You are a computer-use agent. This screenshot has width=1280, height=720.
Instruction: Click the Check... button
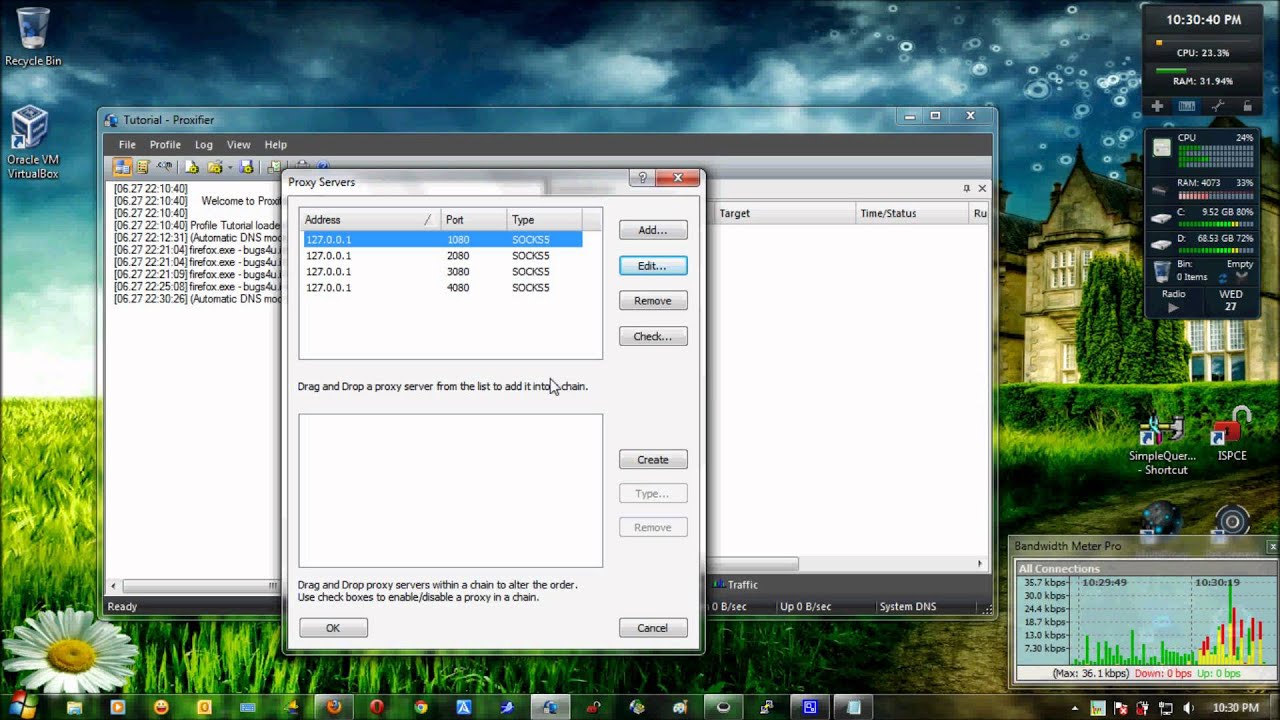(x=653, y=337)
